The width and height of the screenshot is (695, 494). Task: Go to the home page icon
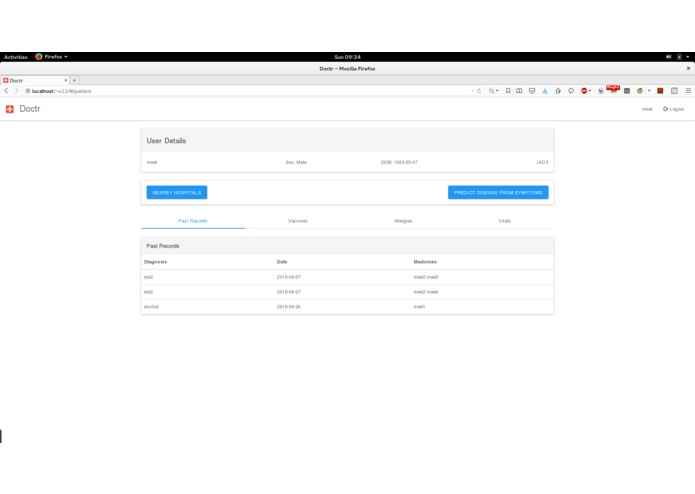point(558,91)
